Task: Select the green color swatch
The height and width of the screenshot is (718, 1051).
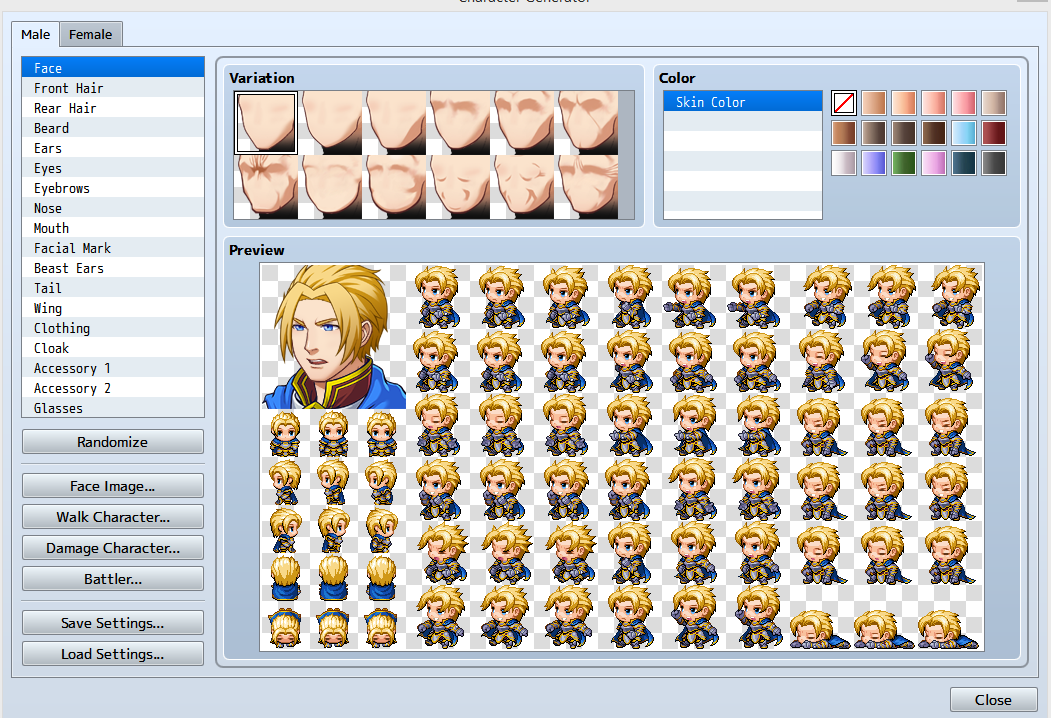Action: [904, 163]
